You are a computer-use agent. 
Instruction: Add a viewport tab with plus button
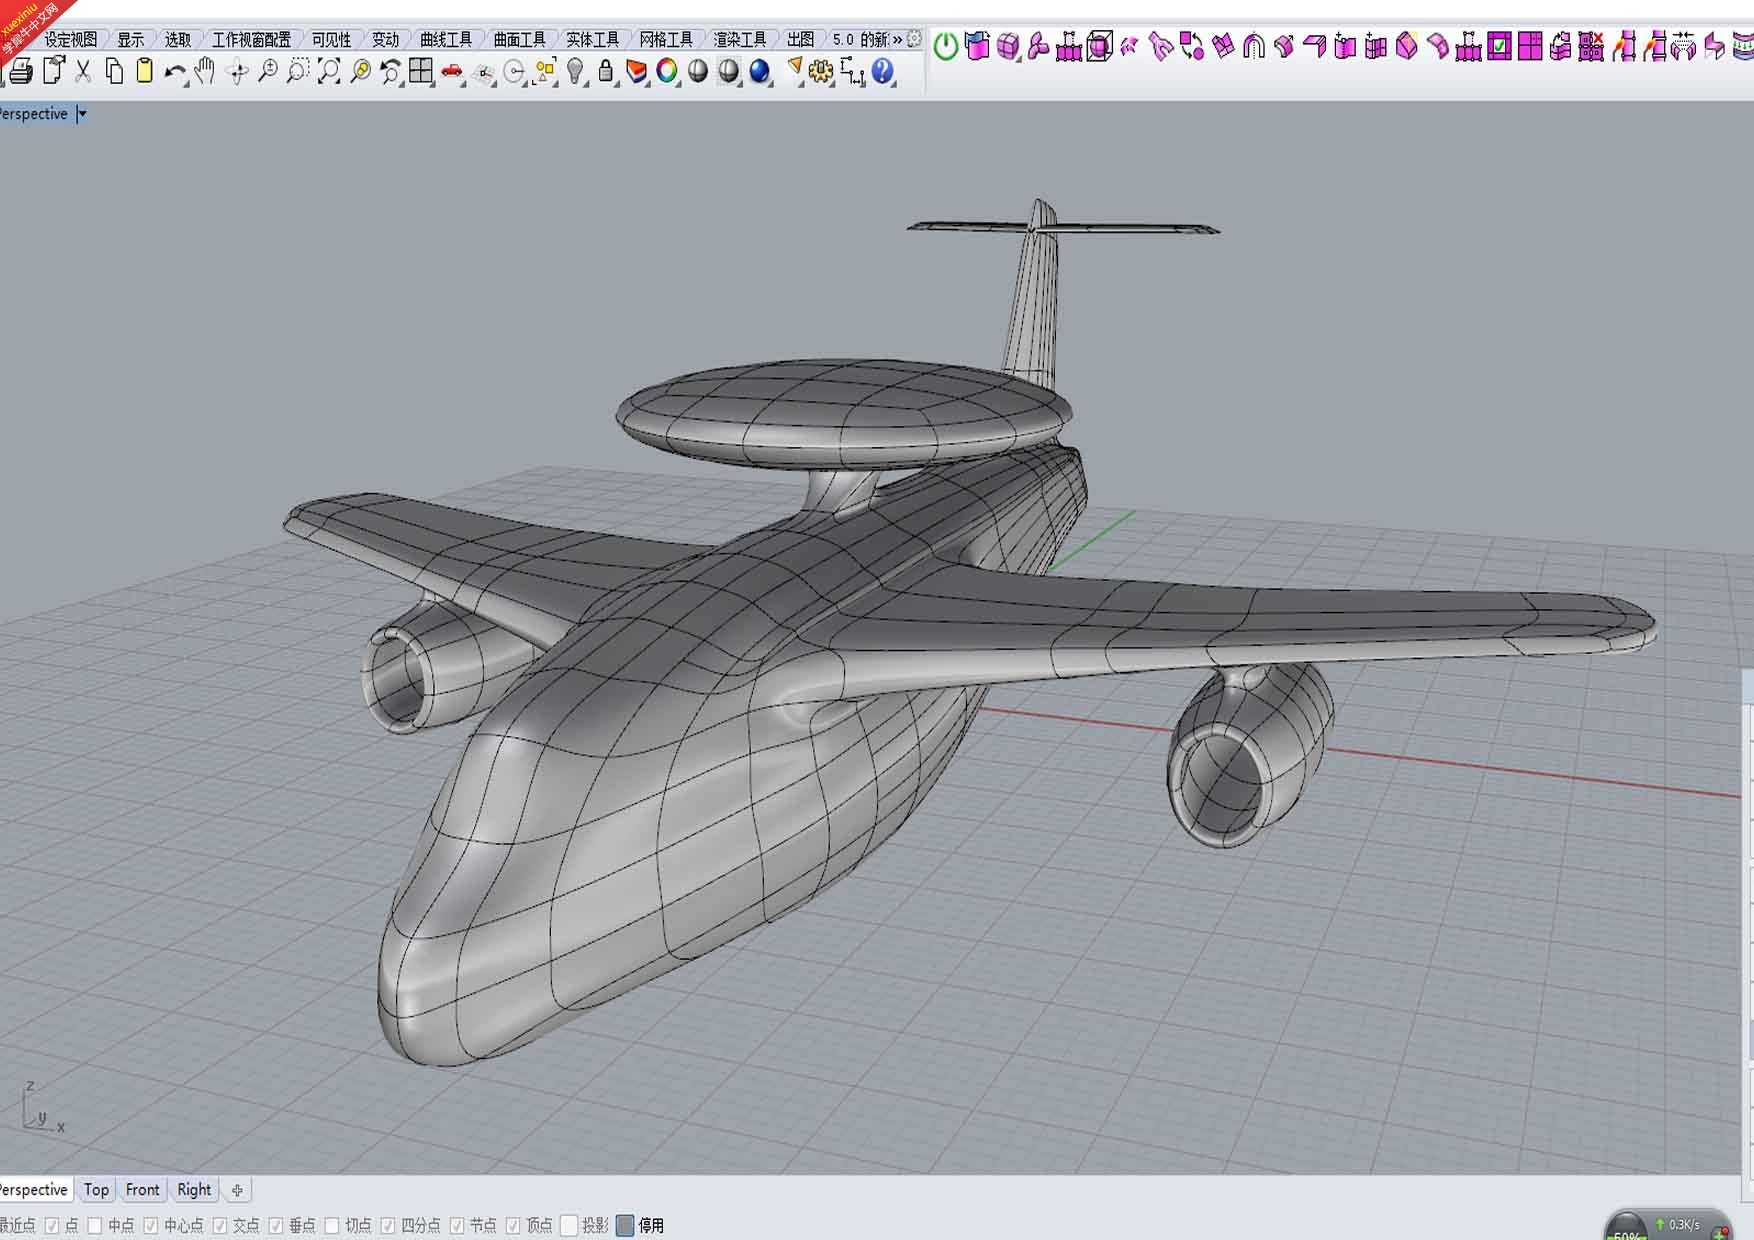(237, 1190)
